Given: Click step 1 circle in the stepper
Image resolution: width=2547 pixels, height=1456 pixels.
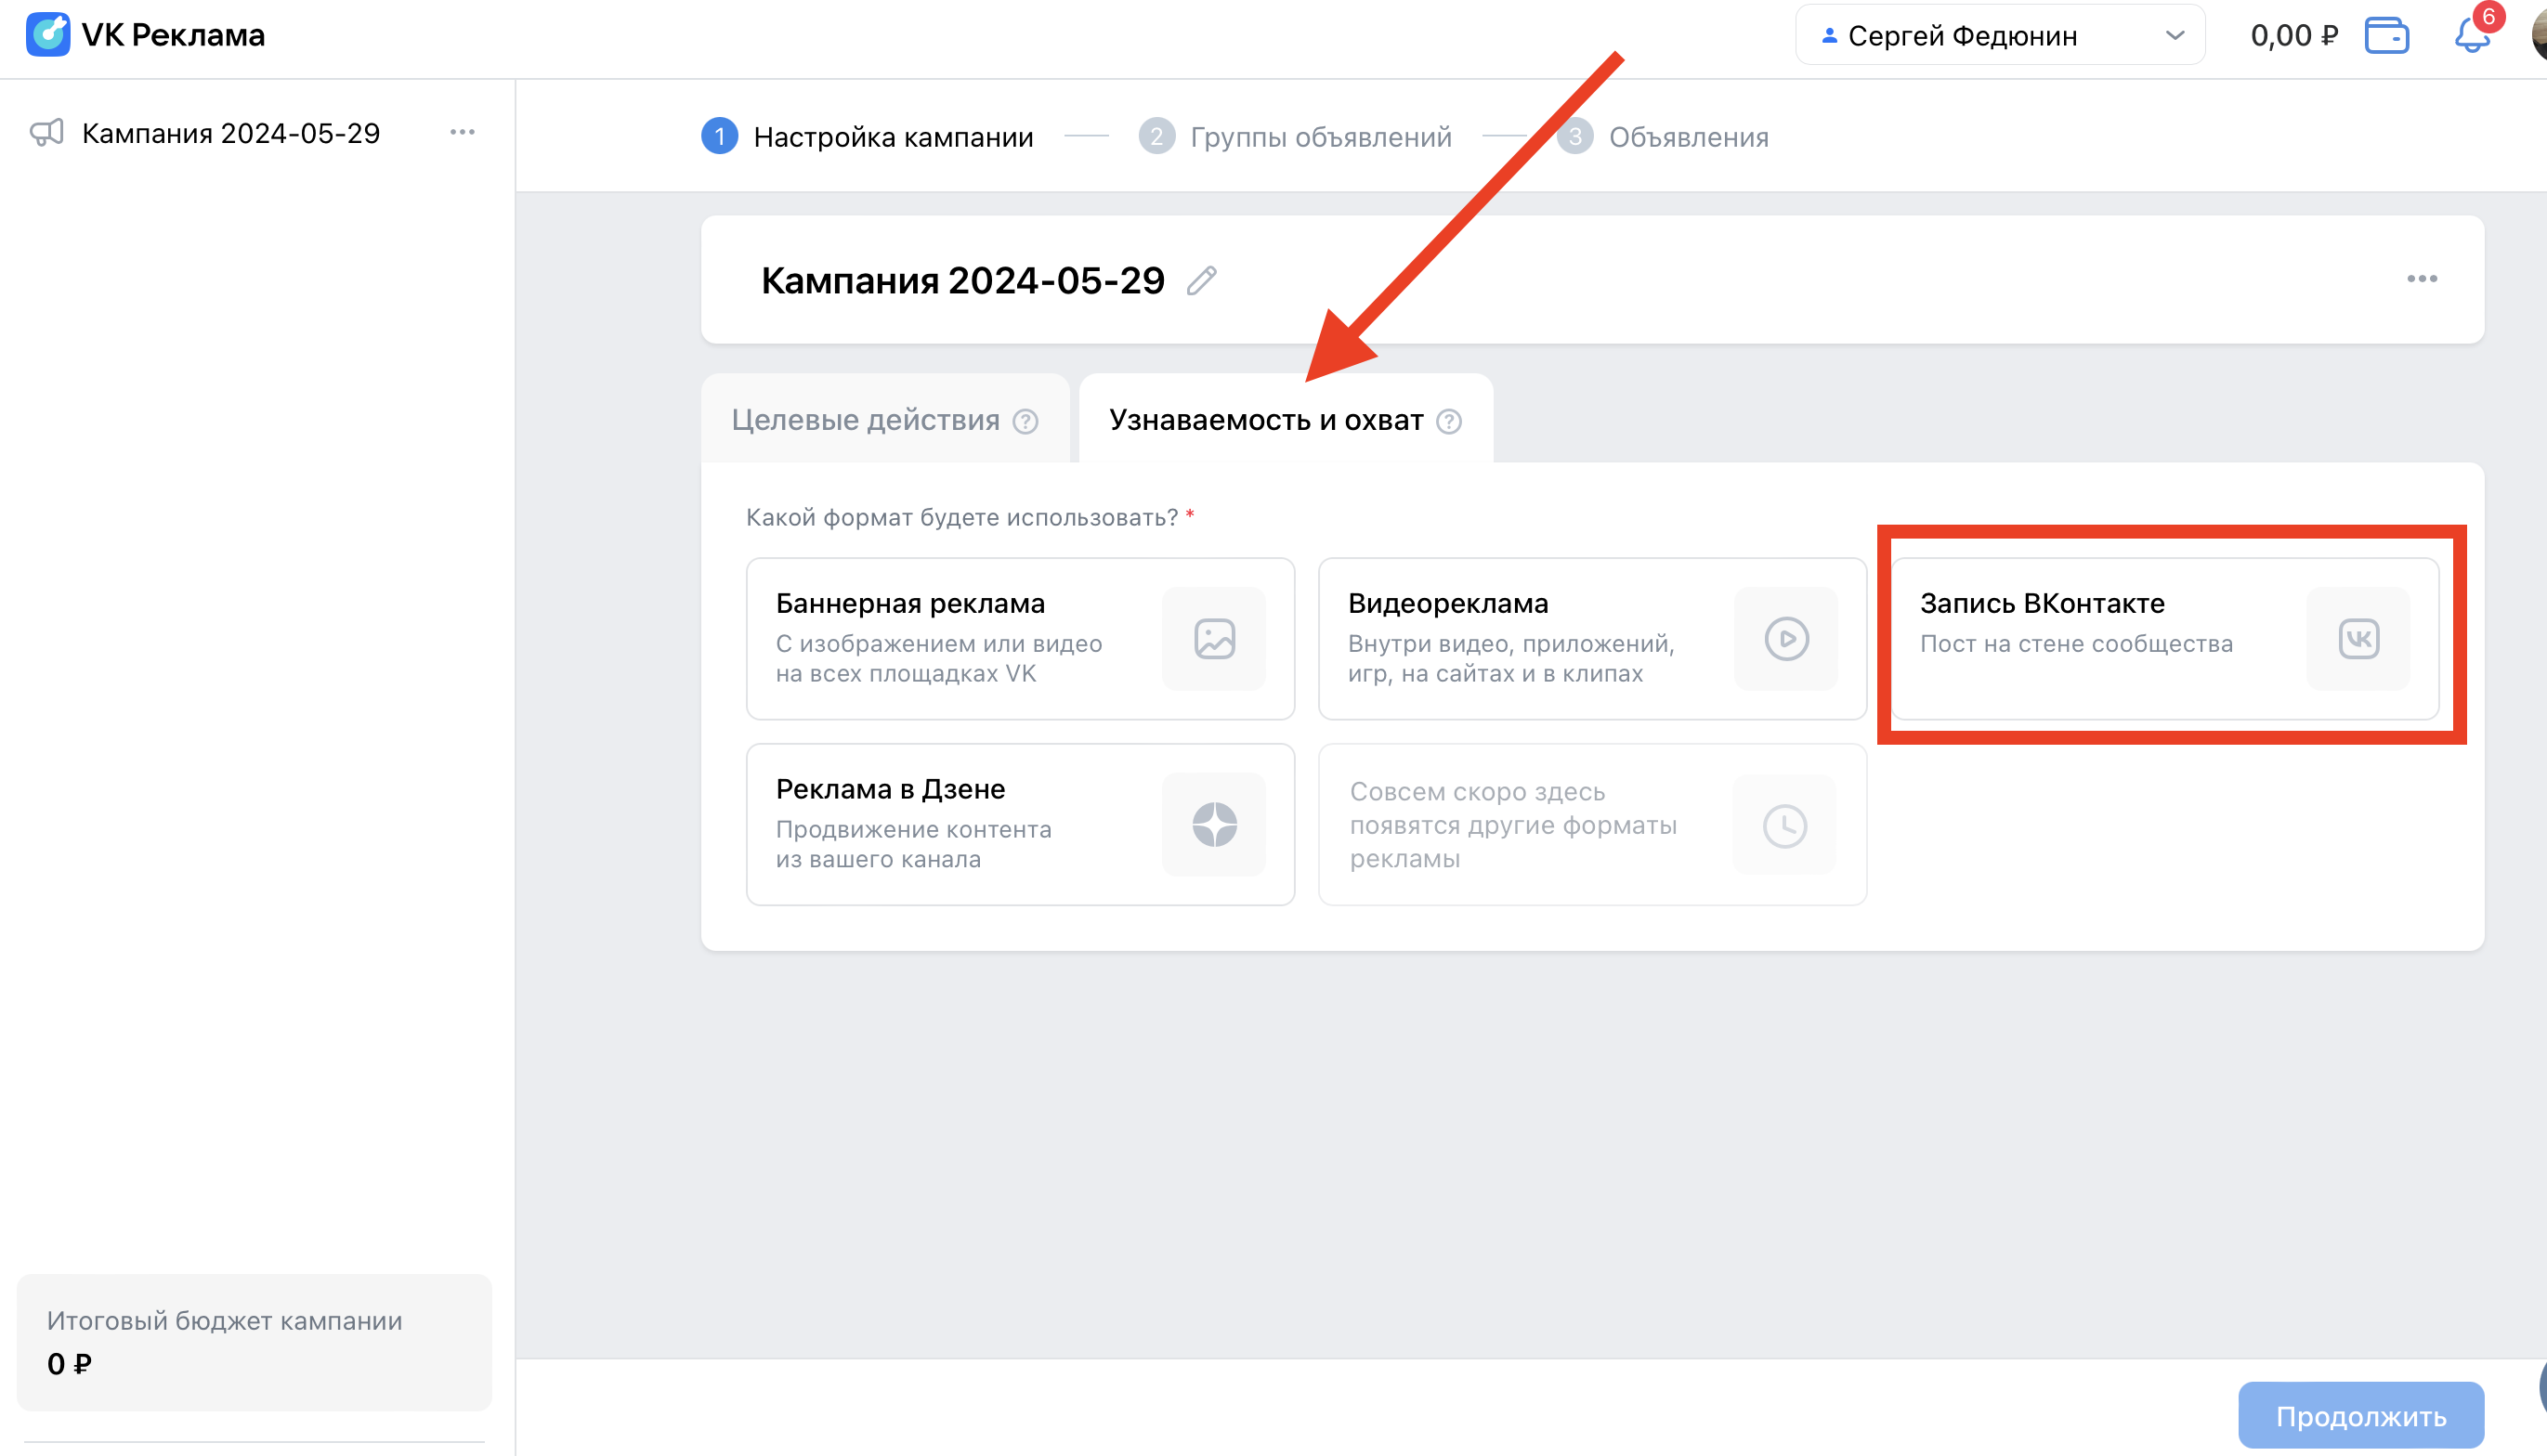Looking at the screenshot, I should (720, 136).
